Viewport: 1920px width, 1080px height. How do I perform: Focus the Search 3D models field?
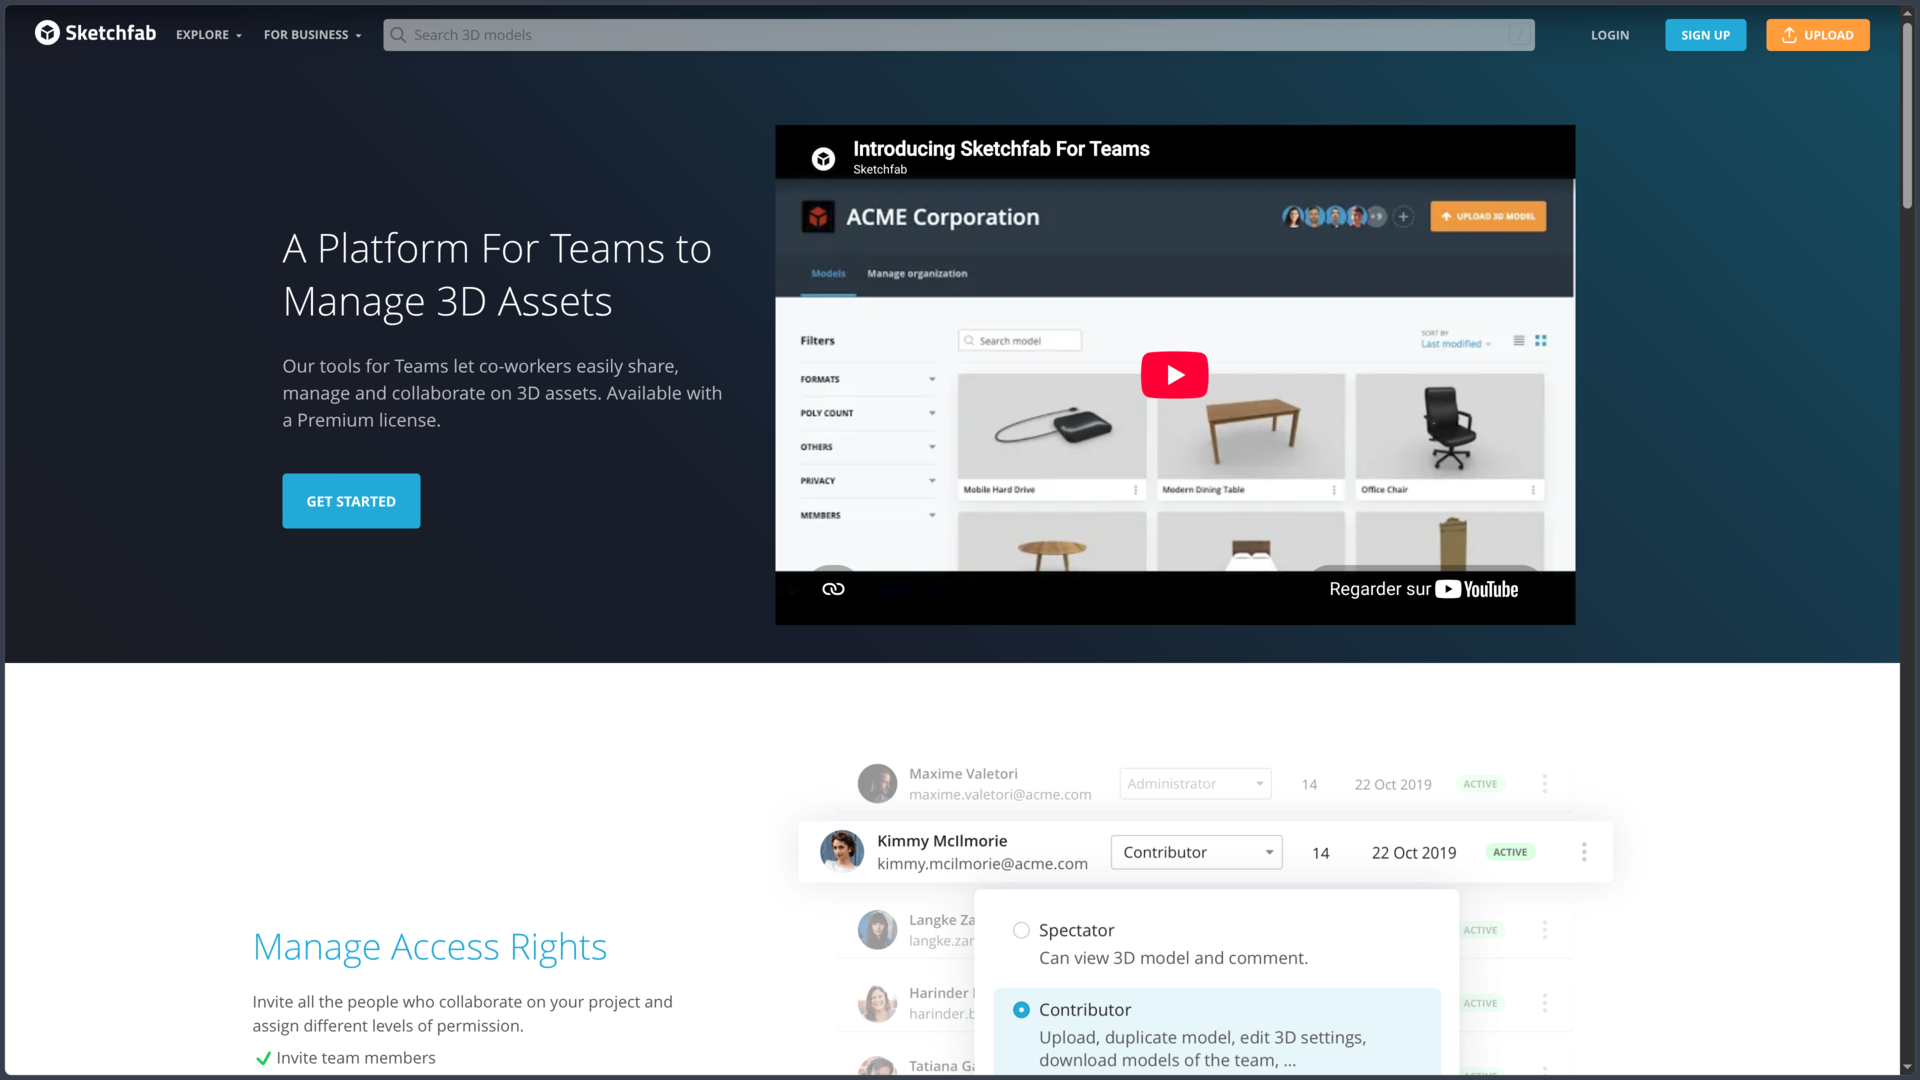click(x=958, y=35)
